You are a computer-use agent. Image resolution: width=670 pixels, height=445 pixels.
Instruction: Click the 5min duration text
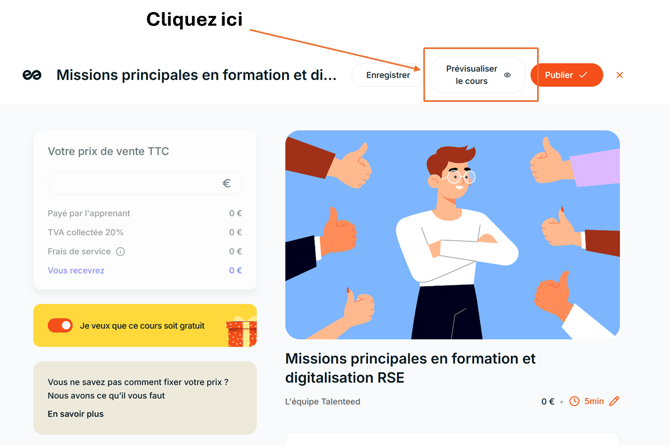[x=594, y=401]
